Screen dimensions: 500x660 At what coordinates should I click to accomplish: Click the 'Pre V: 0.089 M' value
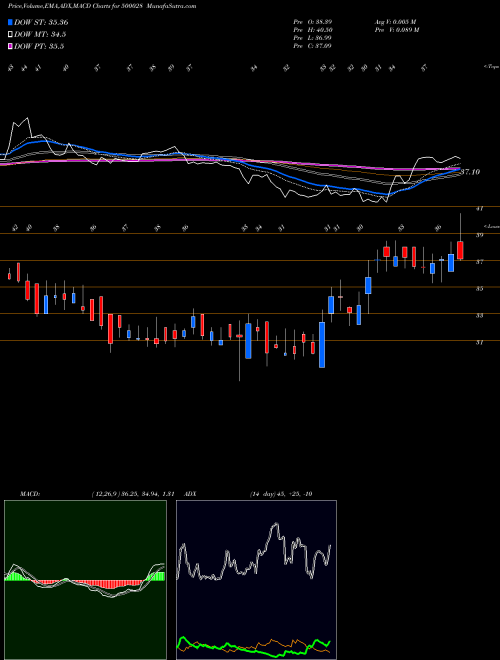(396, 30)
